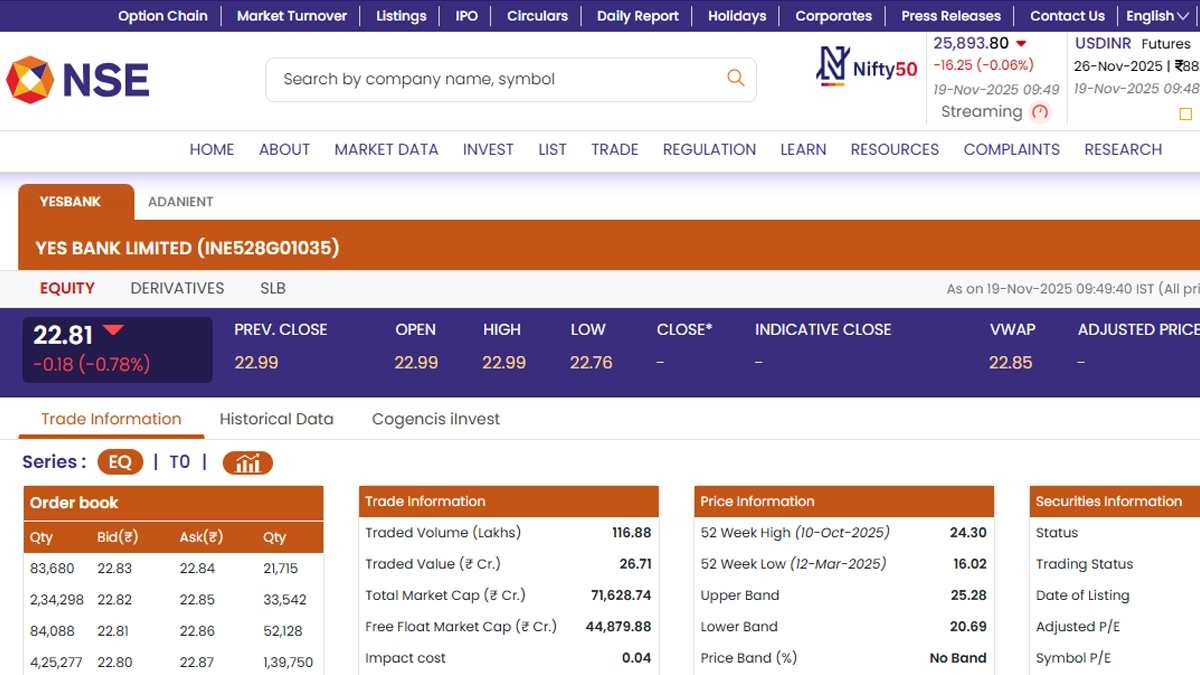This screenshot has height=675, width=1200.
Task: Select the EQ series pill
Action: pyautogui.click(x=120, y=462)
